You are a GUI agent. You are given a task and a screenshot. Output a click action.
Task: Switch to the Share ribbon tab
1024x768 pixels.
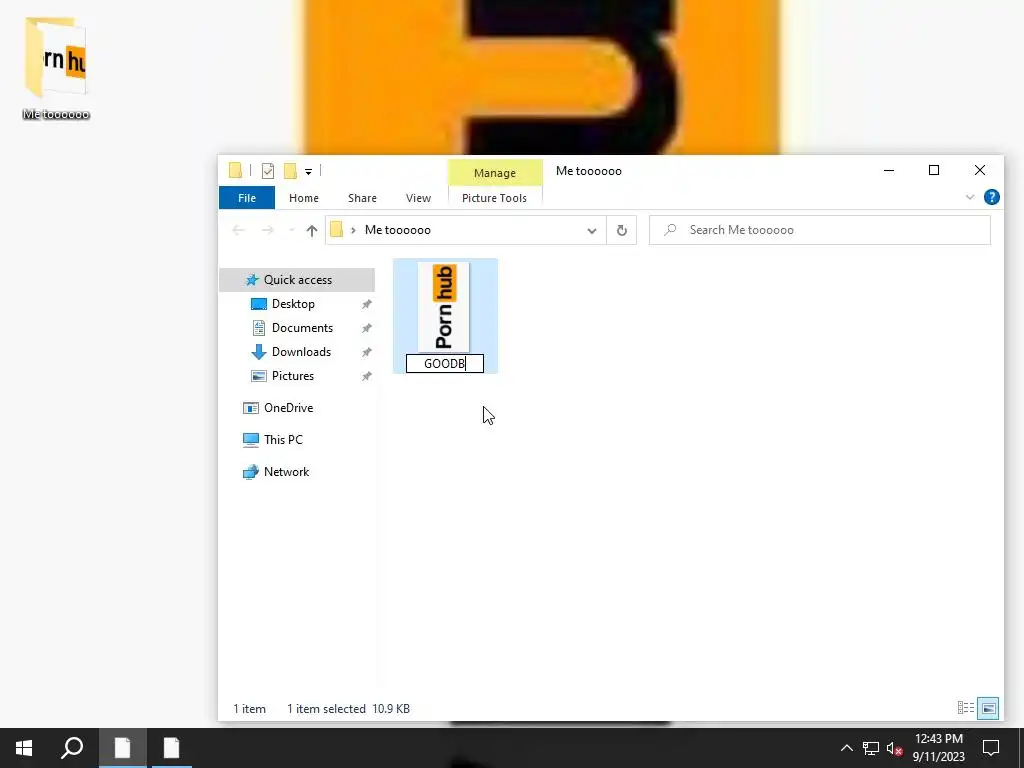click(x=362, y=198)
